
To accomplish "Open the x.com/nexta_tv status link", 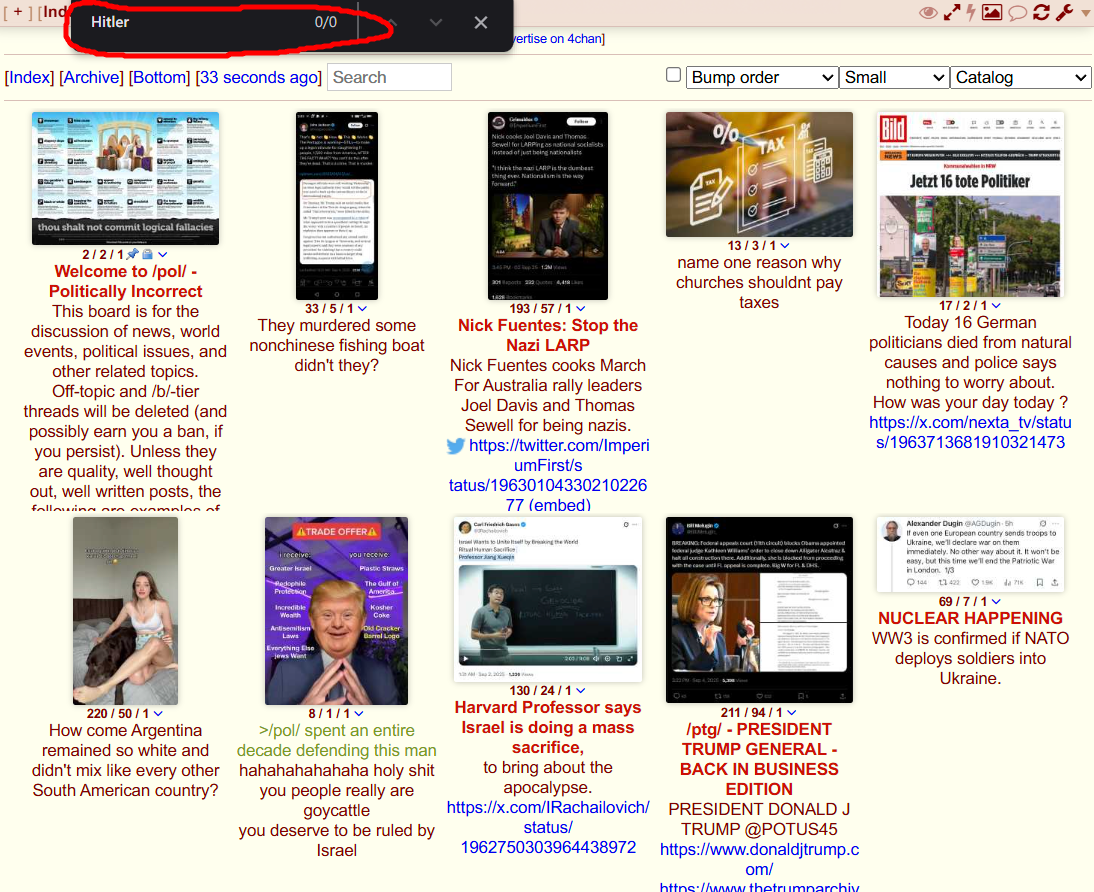I will point(970,432).
